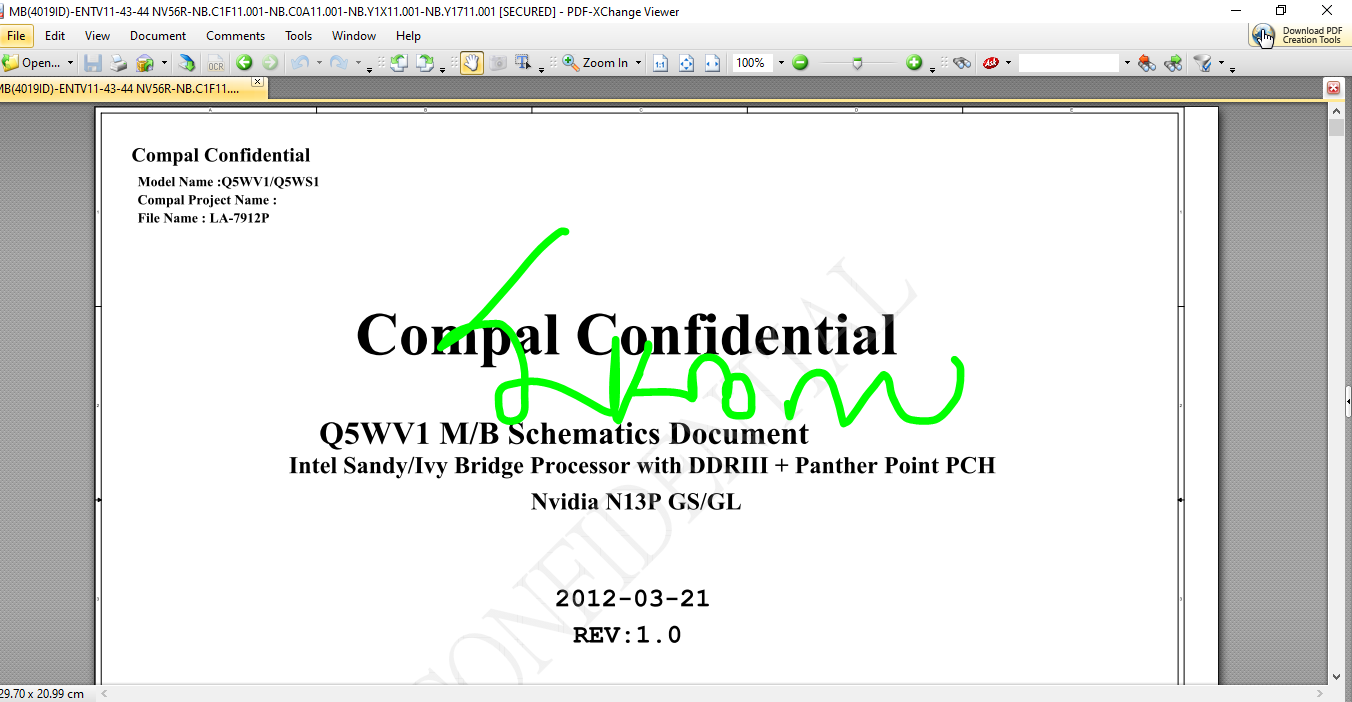Click Download PDF Creation Tools button
The height and width of the screenshot is (702, 1352).
tap(1298, 35)
